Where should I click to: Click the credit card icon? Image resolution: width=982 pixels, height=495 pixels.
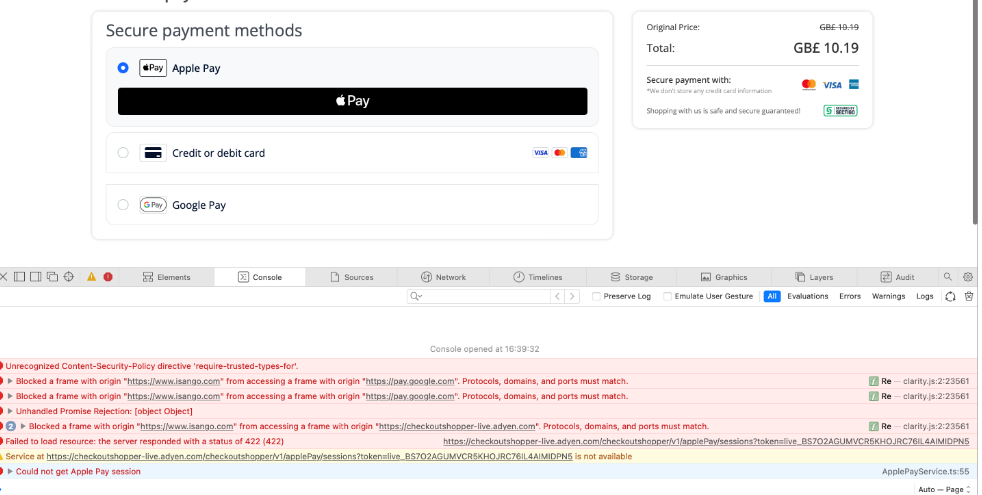pos(153,153)
